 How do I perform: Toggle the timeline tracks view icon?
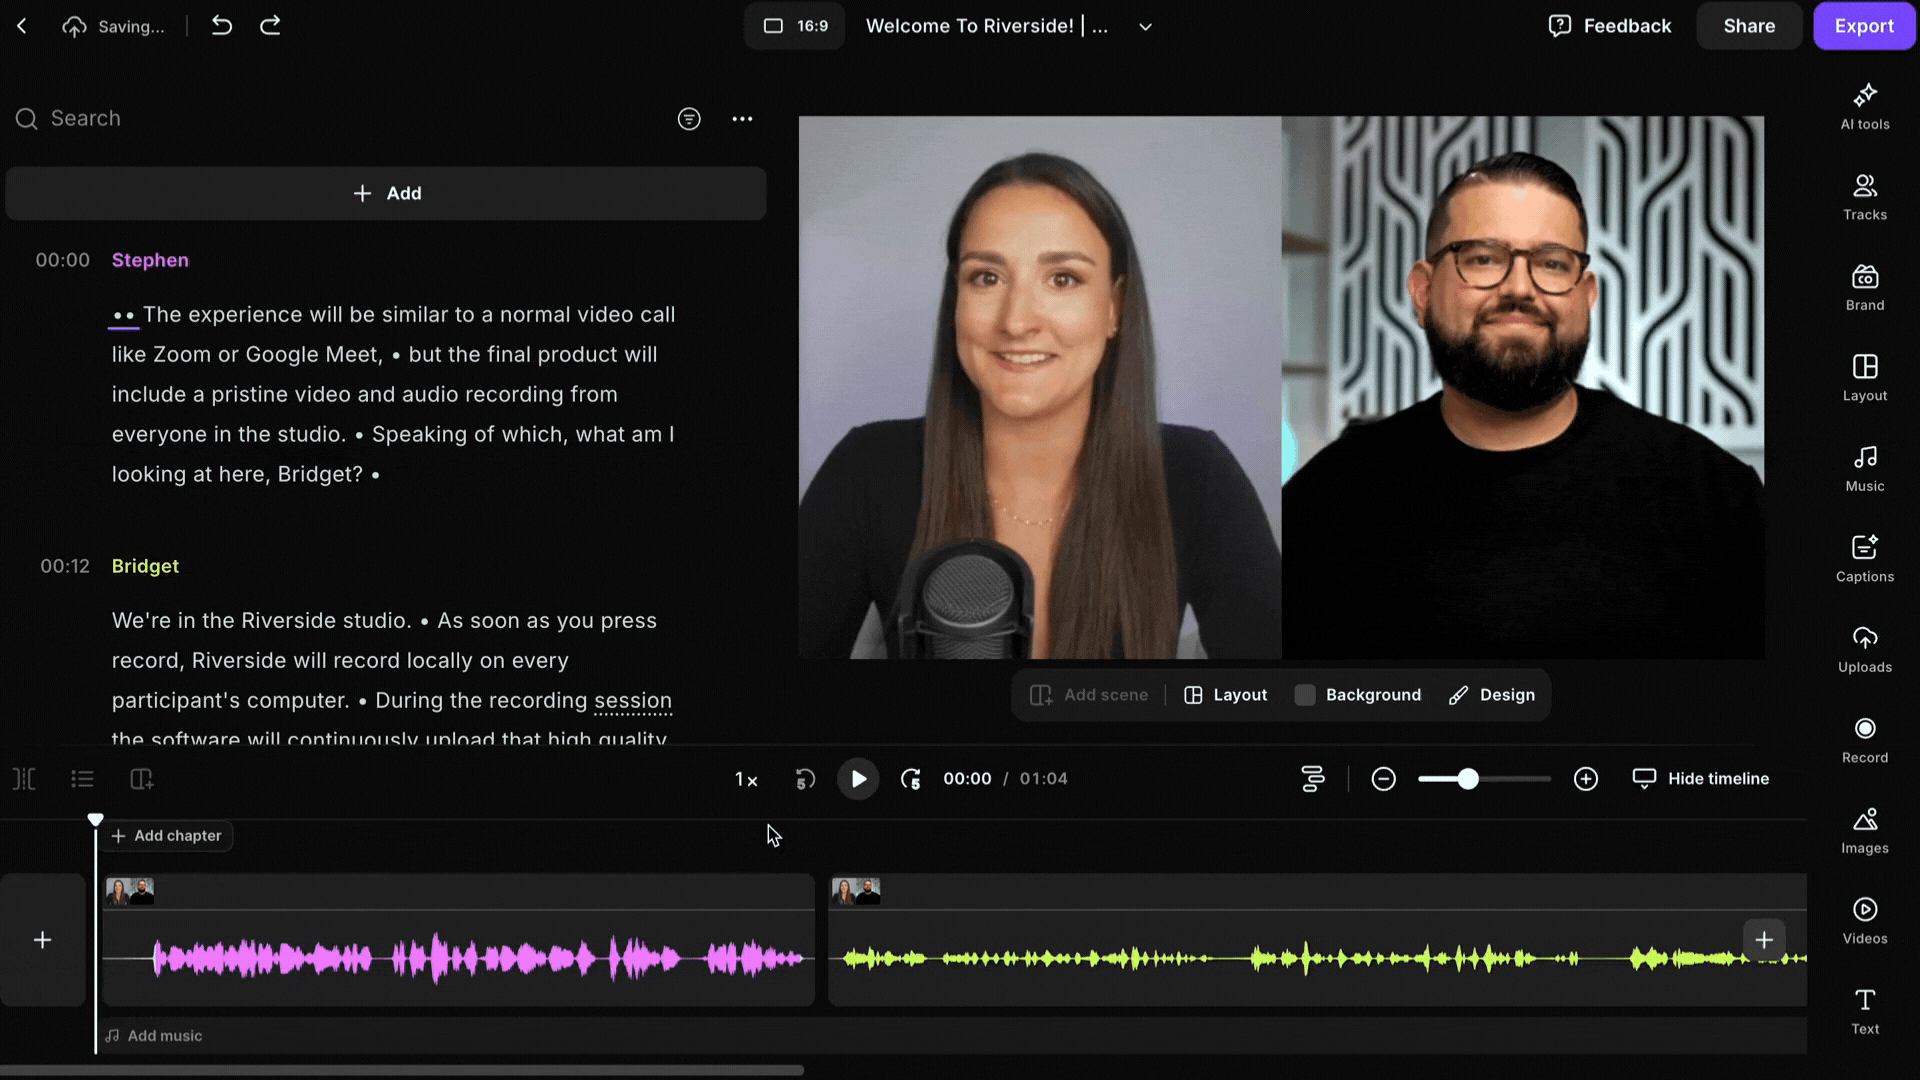(x=1312, y=779)
